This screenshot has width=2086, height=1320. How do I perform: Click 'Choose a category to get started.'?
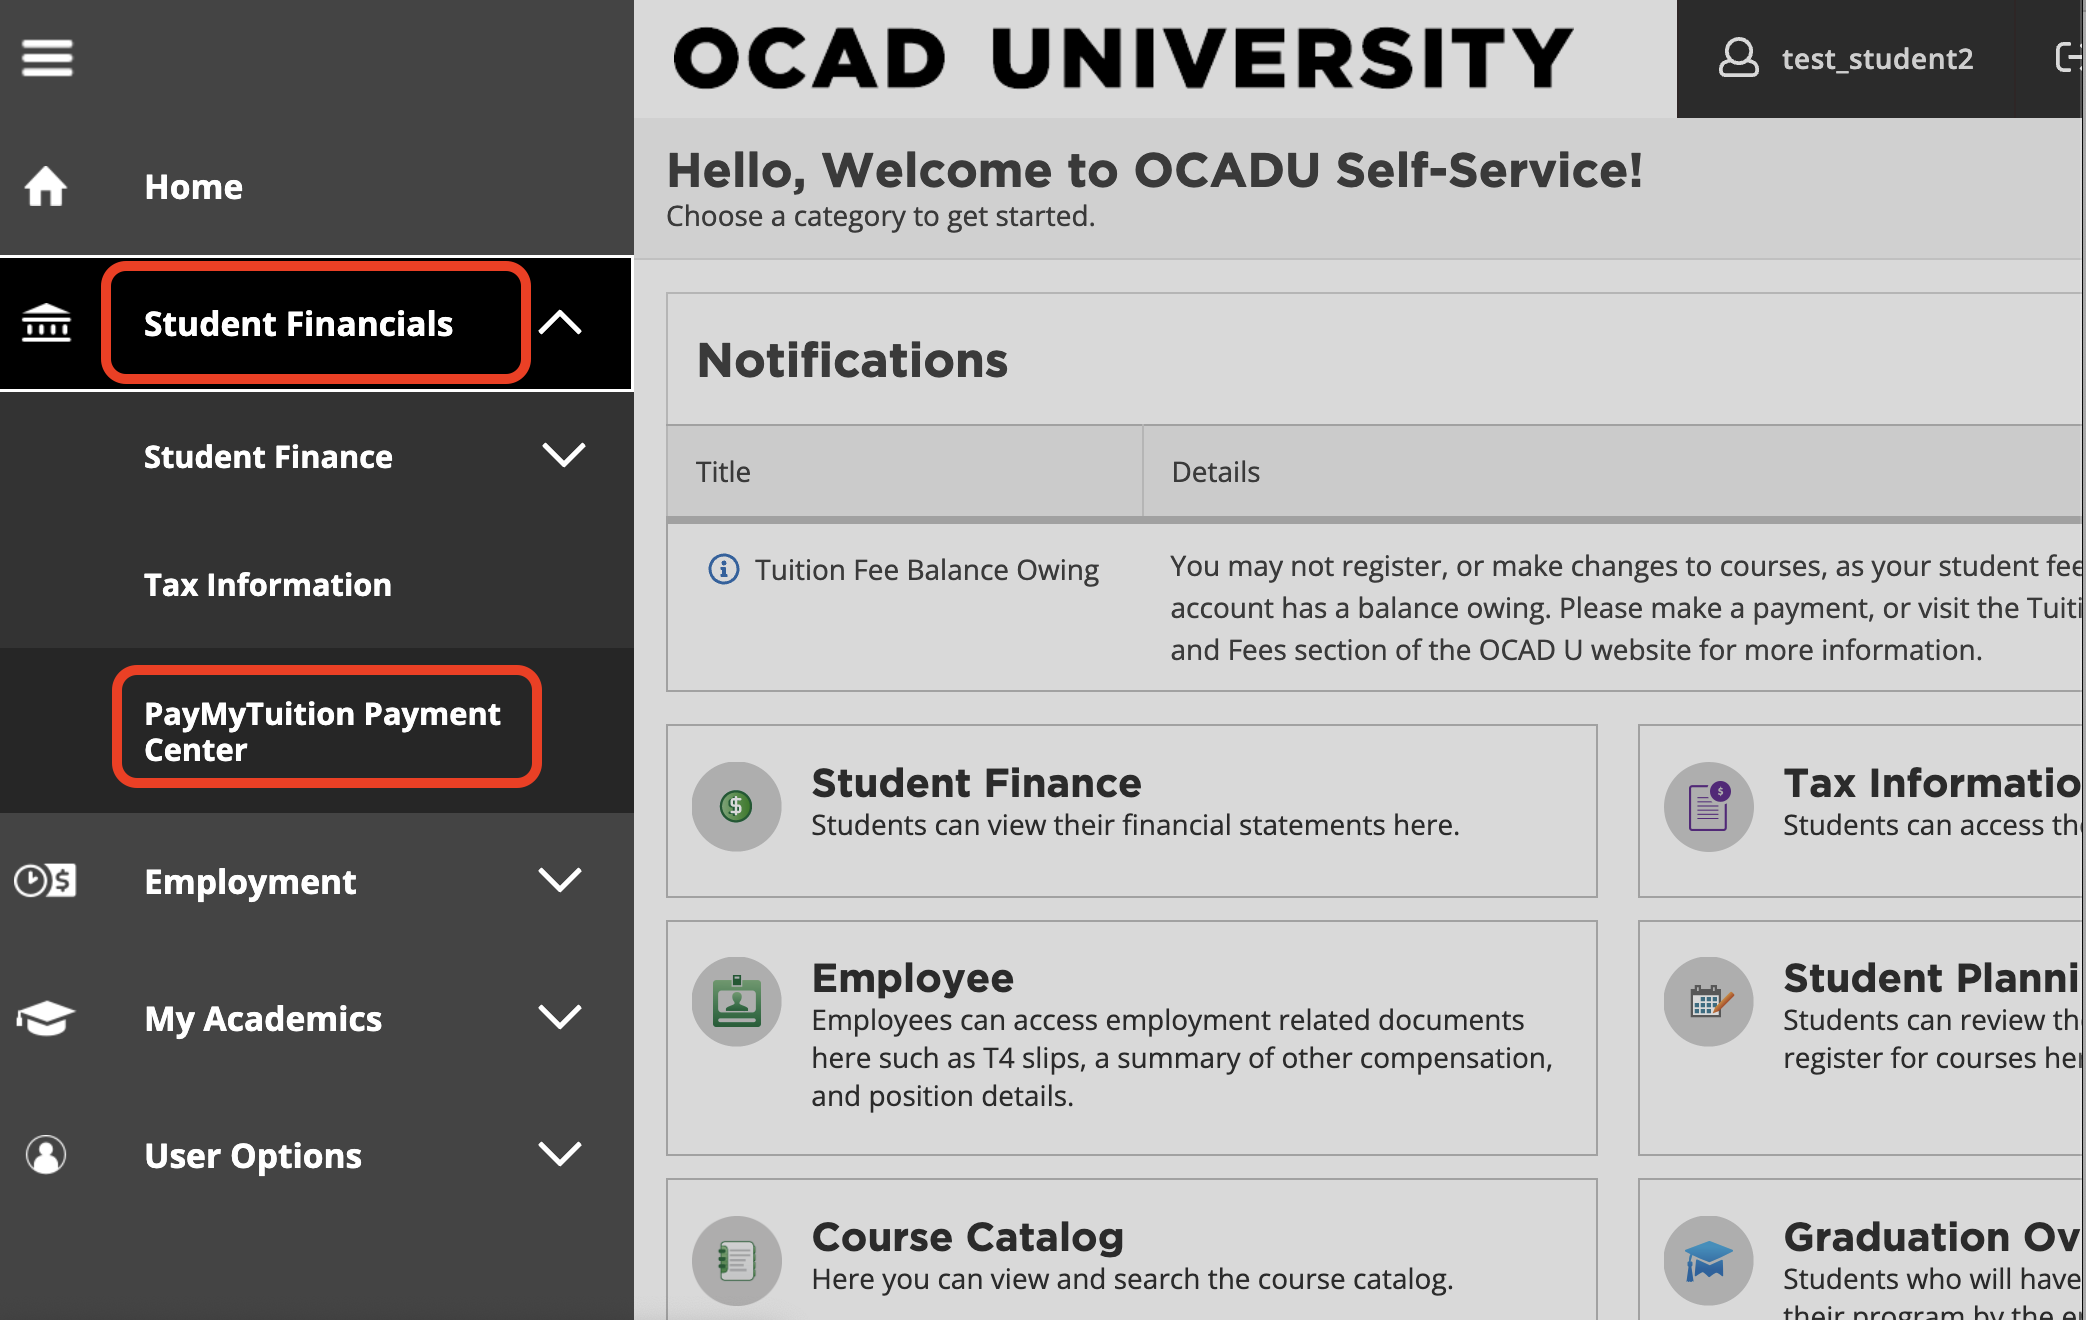[x=880, y=216]
